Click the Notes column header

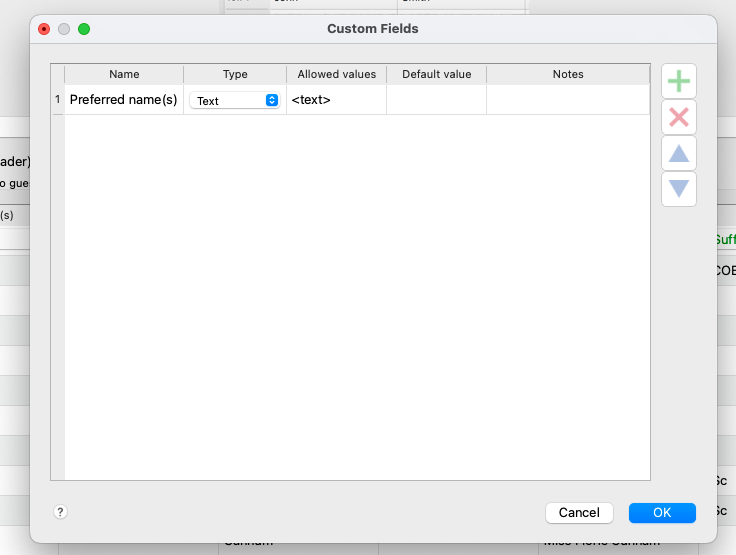coord(568,74)
